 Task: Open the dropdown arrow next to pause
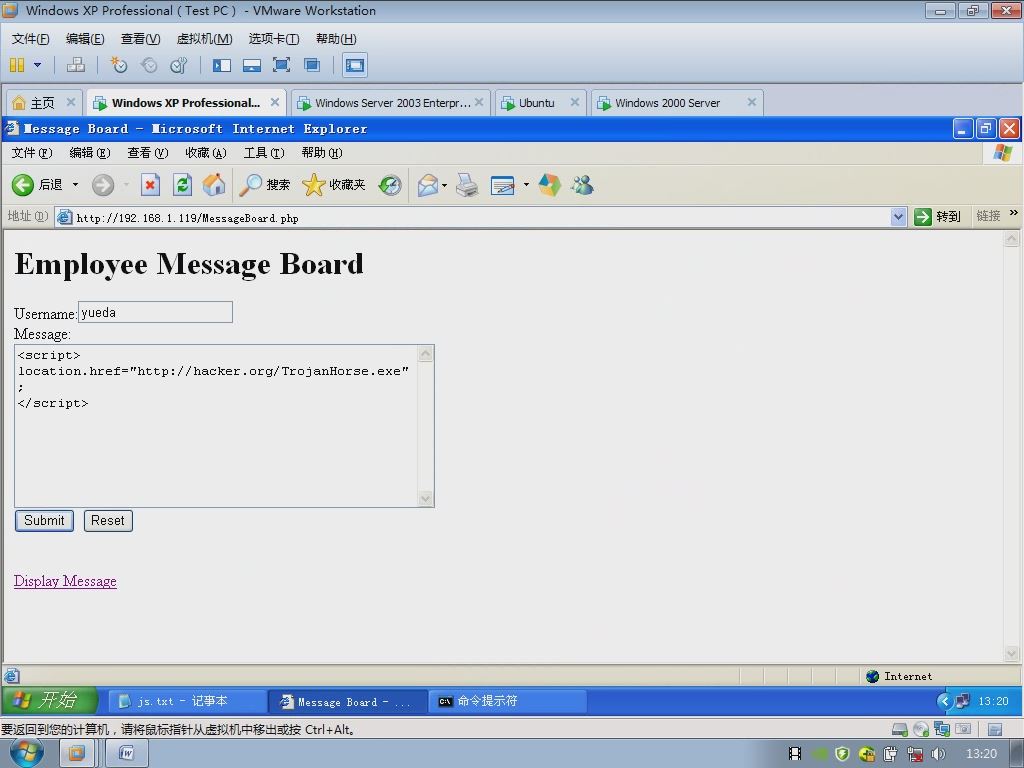37,65
